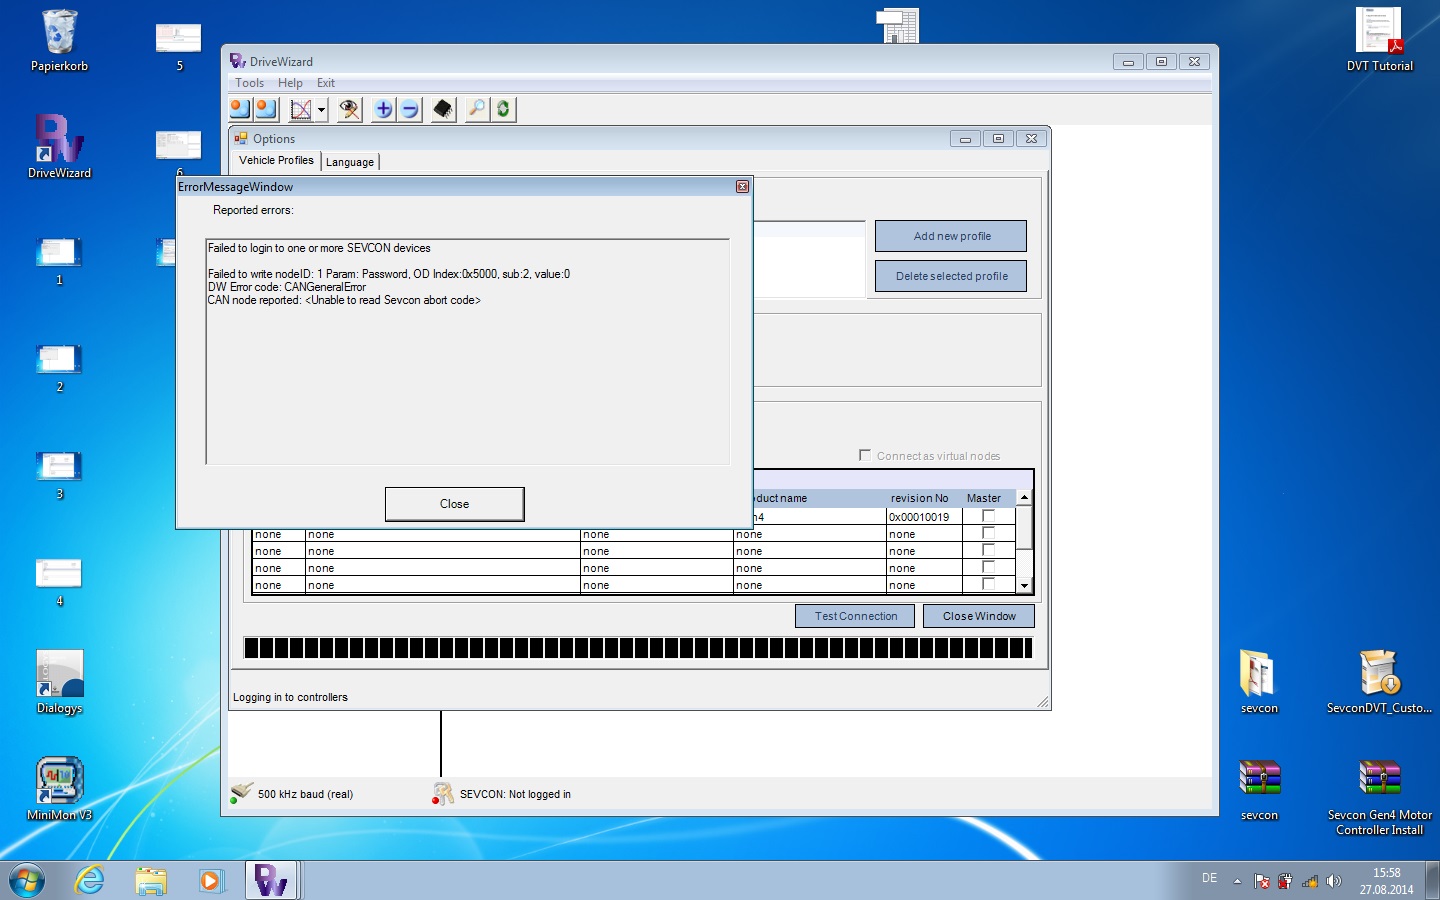Image resolution: width=1440 pixels, height=900 pixels.
Task: Select DriveWizard desktop shortcut
Action: 59,147
